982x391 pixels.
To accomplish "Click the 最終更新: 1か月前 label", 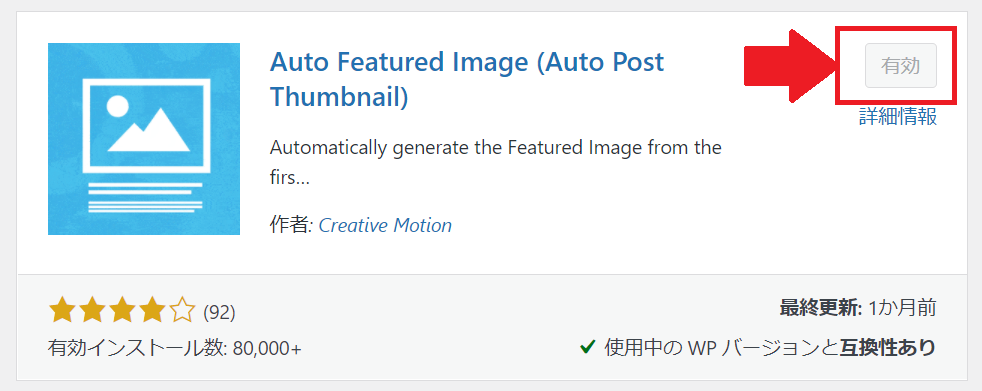I will pyautogui.click(x=857, y=308).
